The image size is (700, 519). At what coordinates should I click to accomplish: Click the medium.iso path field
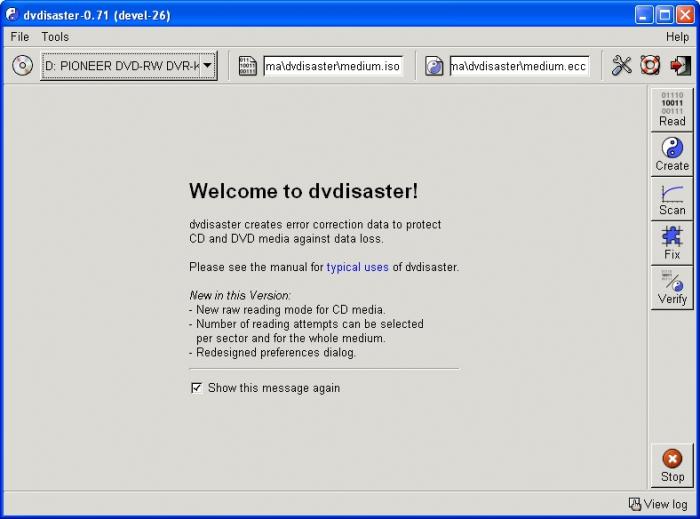(x=333, y=66)
